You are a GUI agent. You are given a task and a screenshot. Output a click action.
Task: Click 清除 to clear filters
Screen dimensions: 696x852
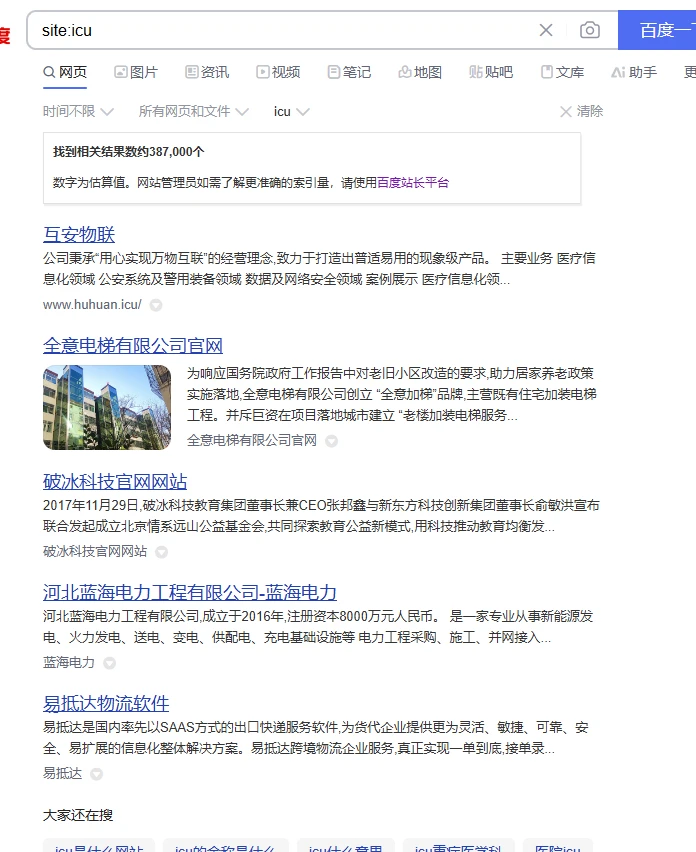[581, 111]
